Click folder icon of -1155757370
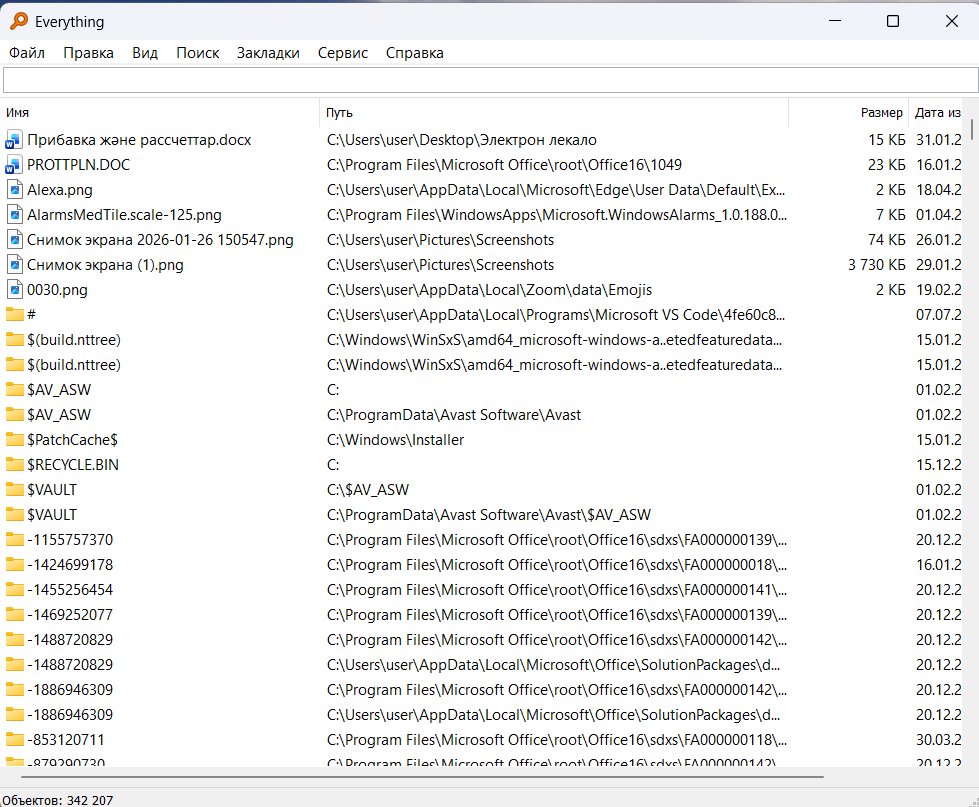 click(14, 539)
